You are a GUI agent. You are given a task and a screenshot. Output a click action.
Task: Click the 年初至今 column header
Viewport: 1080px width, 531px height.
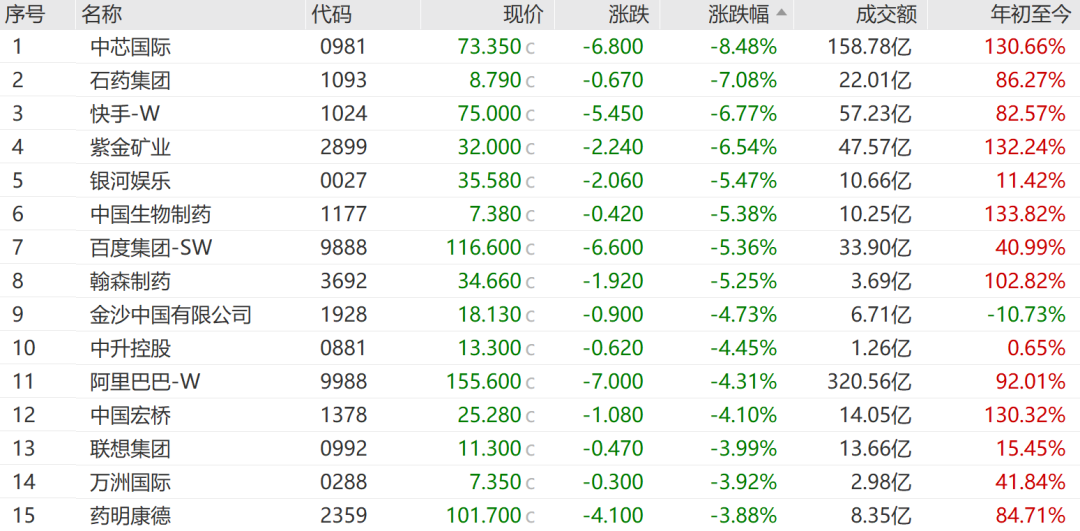pos(1027,14)
